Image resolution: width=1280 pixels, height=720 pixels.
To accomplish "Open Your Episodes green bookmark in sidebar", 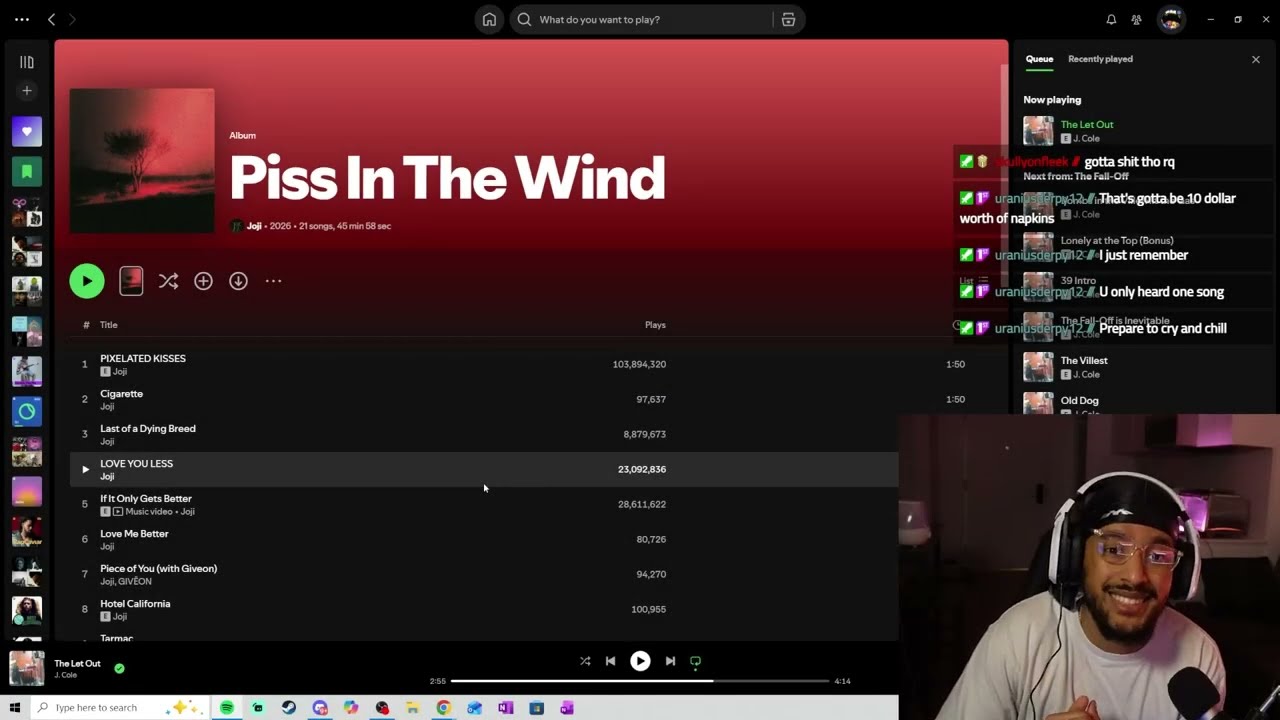I will pos(27,171).
